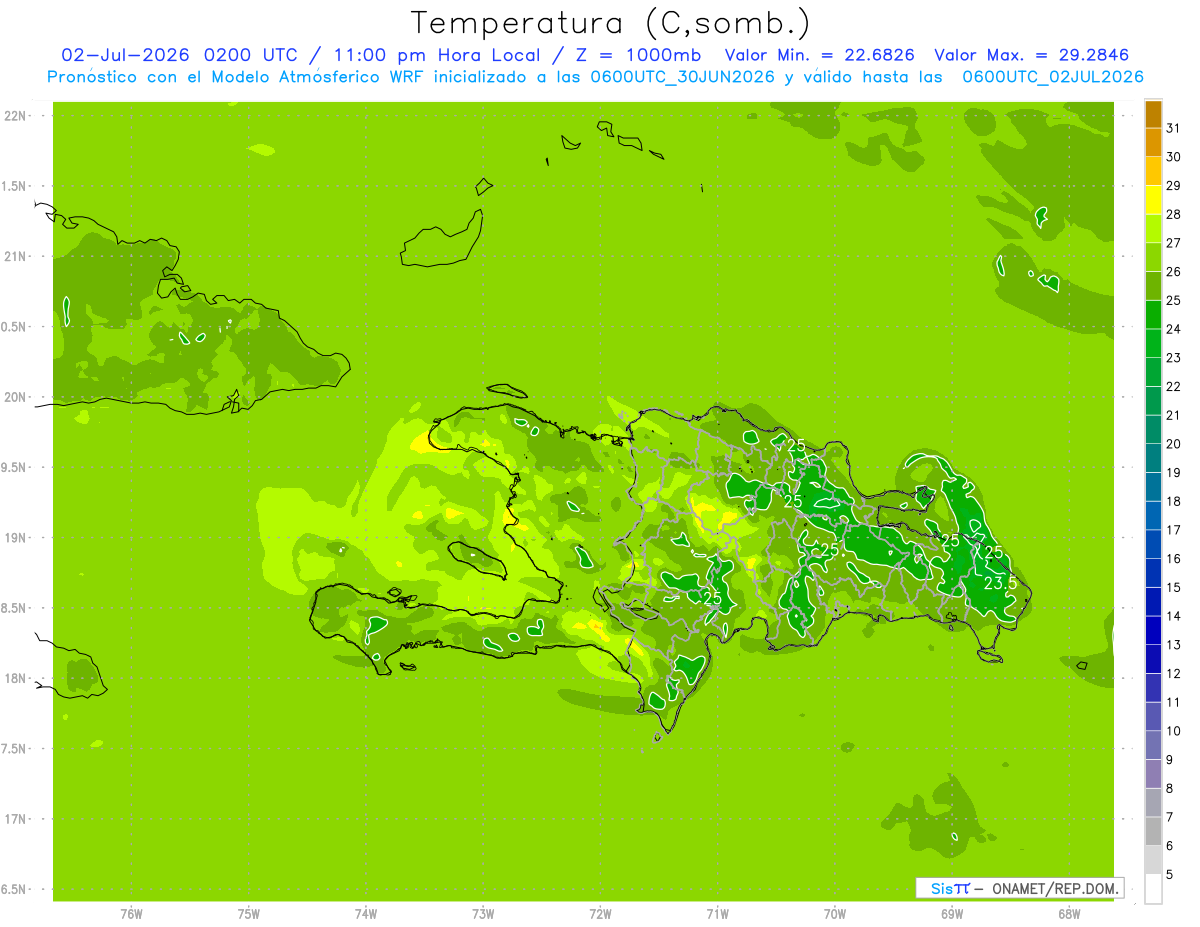Pick the orange swatch between 30 and 31
Viewport: 1200px width, 927px height.
click(x=1153, y=143)
